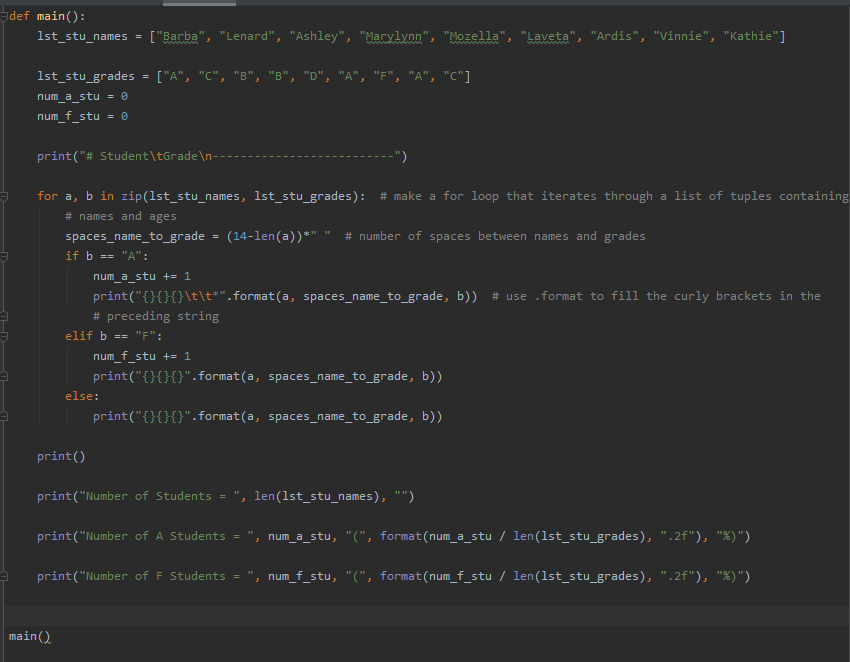Click the 'if' keyword before b == "A"
This screenshot has height=662, width=850.
pyautogui.click(x=72, y=256)
